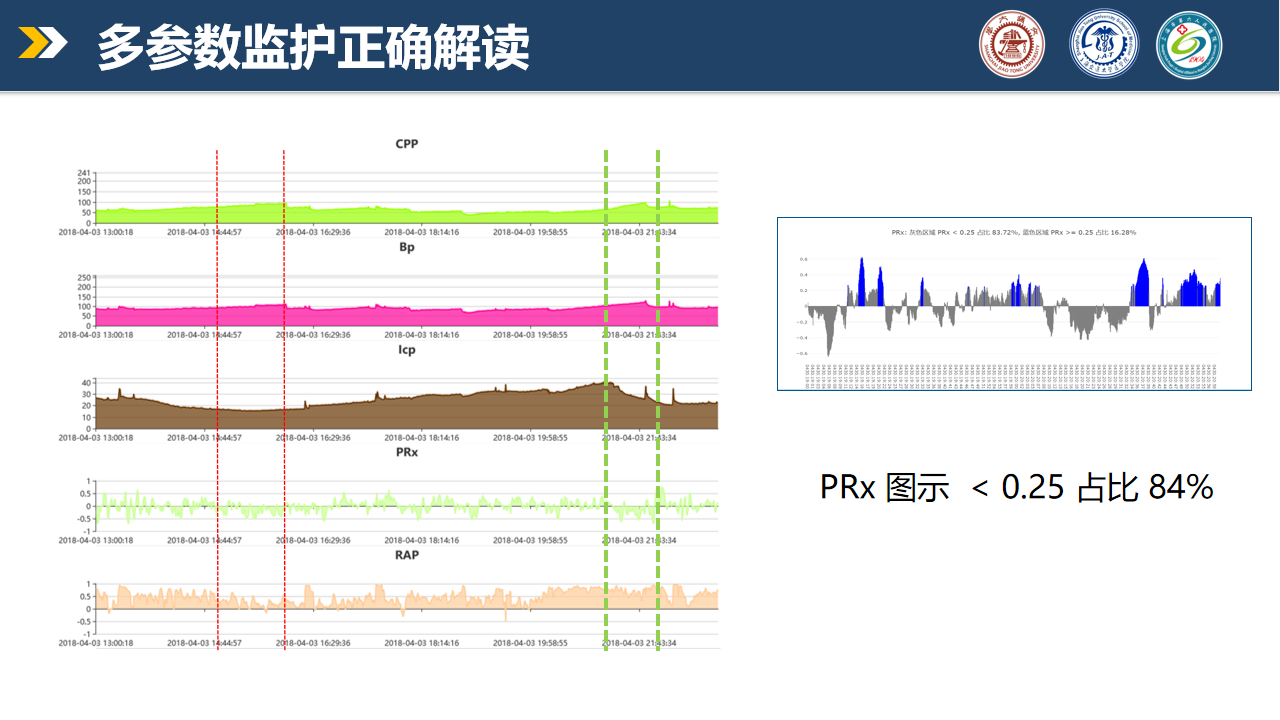The width and height of the screenshot is (1280, 720).
Task: Click the Bp chart title
Action: pyautogui.click(x=407, y=247)
